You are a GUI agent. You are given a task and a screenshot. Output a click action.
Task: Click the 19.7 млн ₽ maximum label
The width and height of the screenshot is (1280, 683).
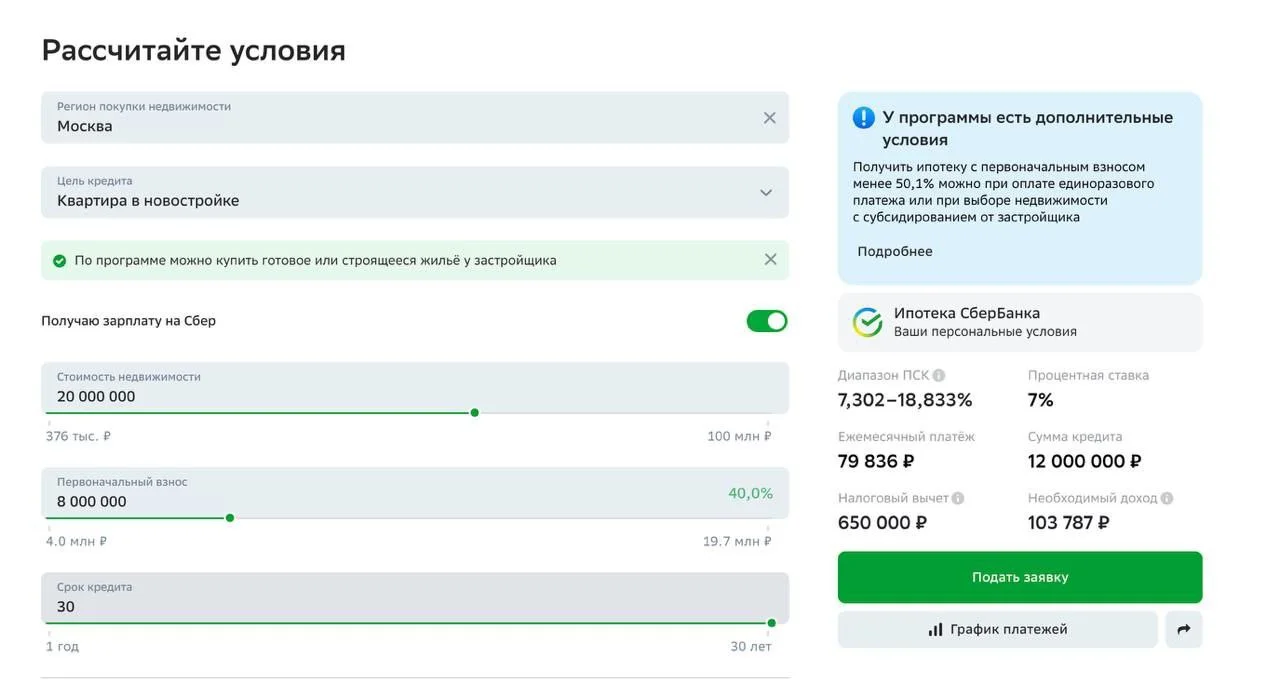[x=737, y=541]
